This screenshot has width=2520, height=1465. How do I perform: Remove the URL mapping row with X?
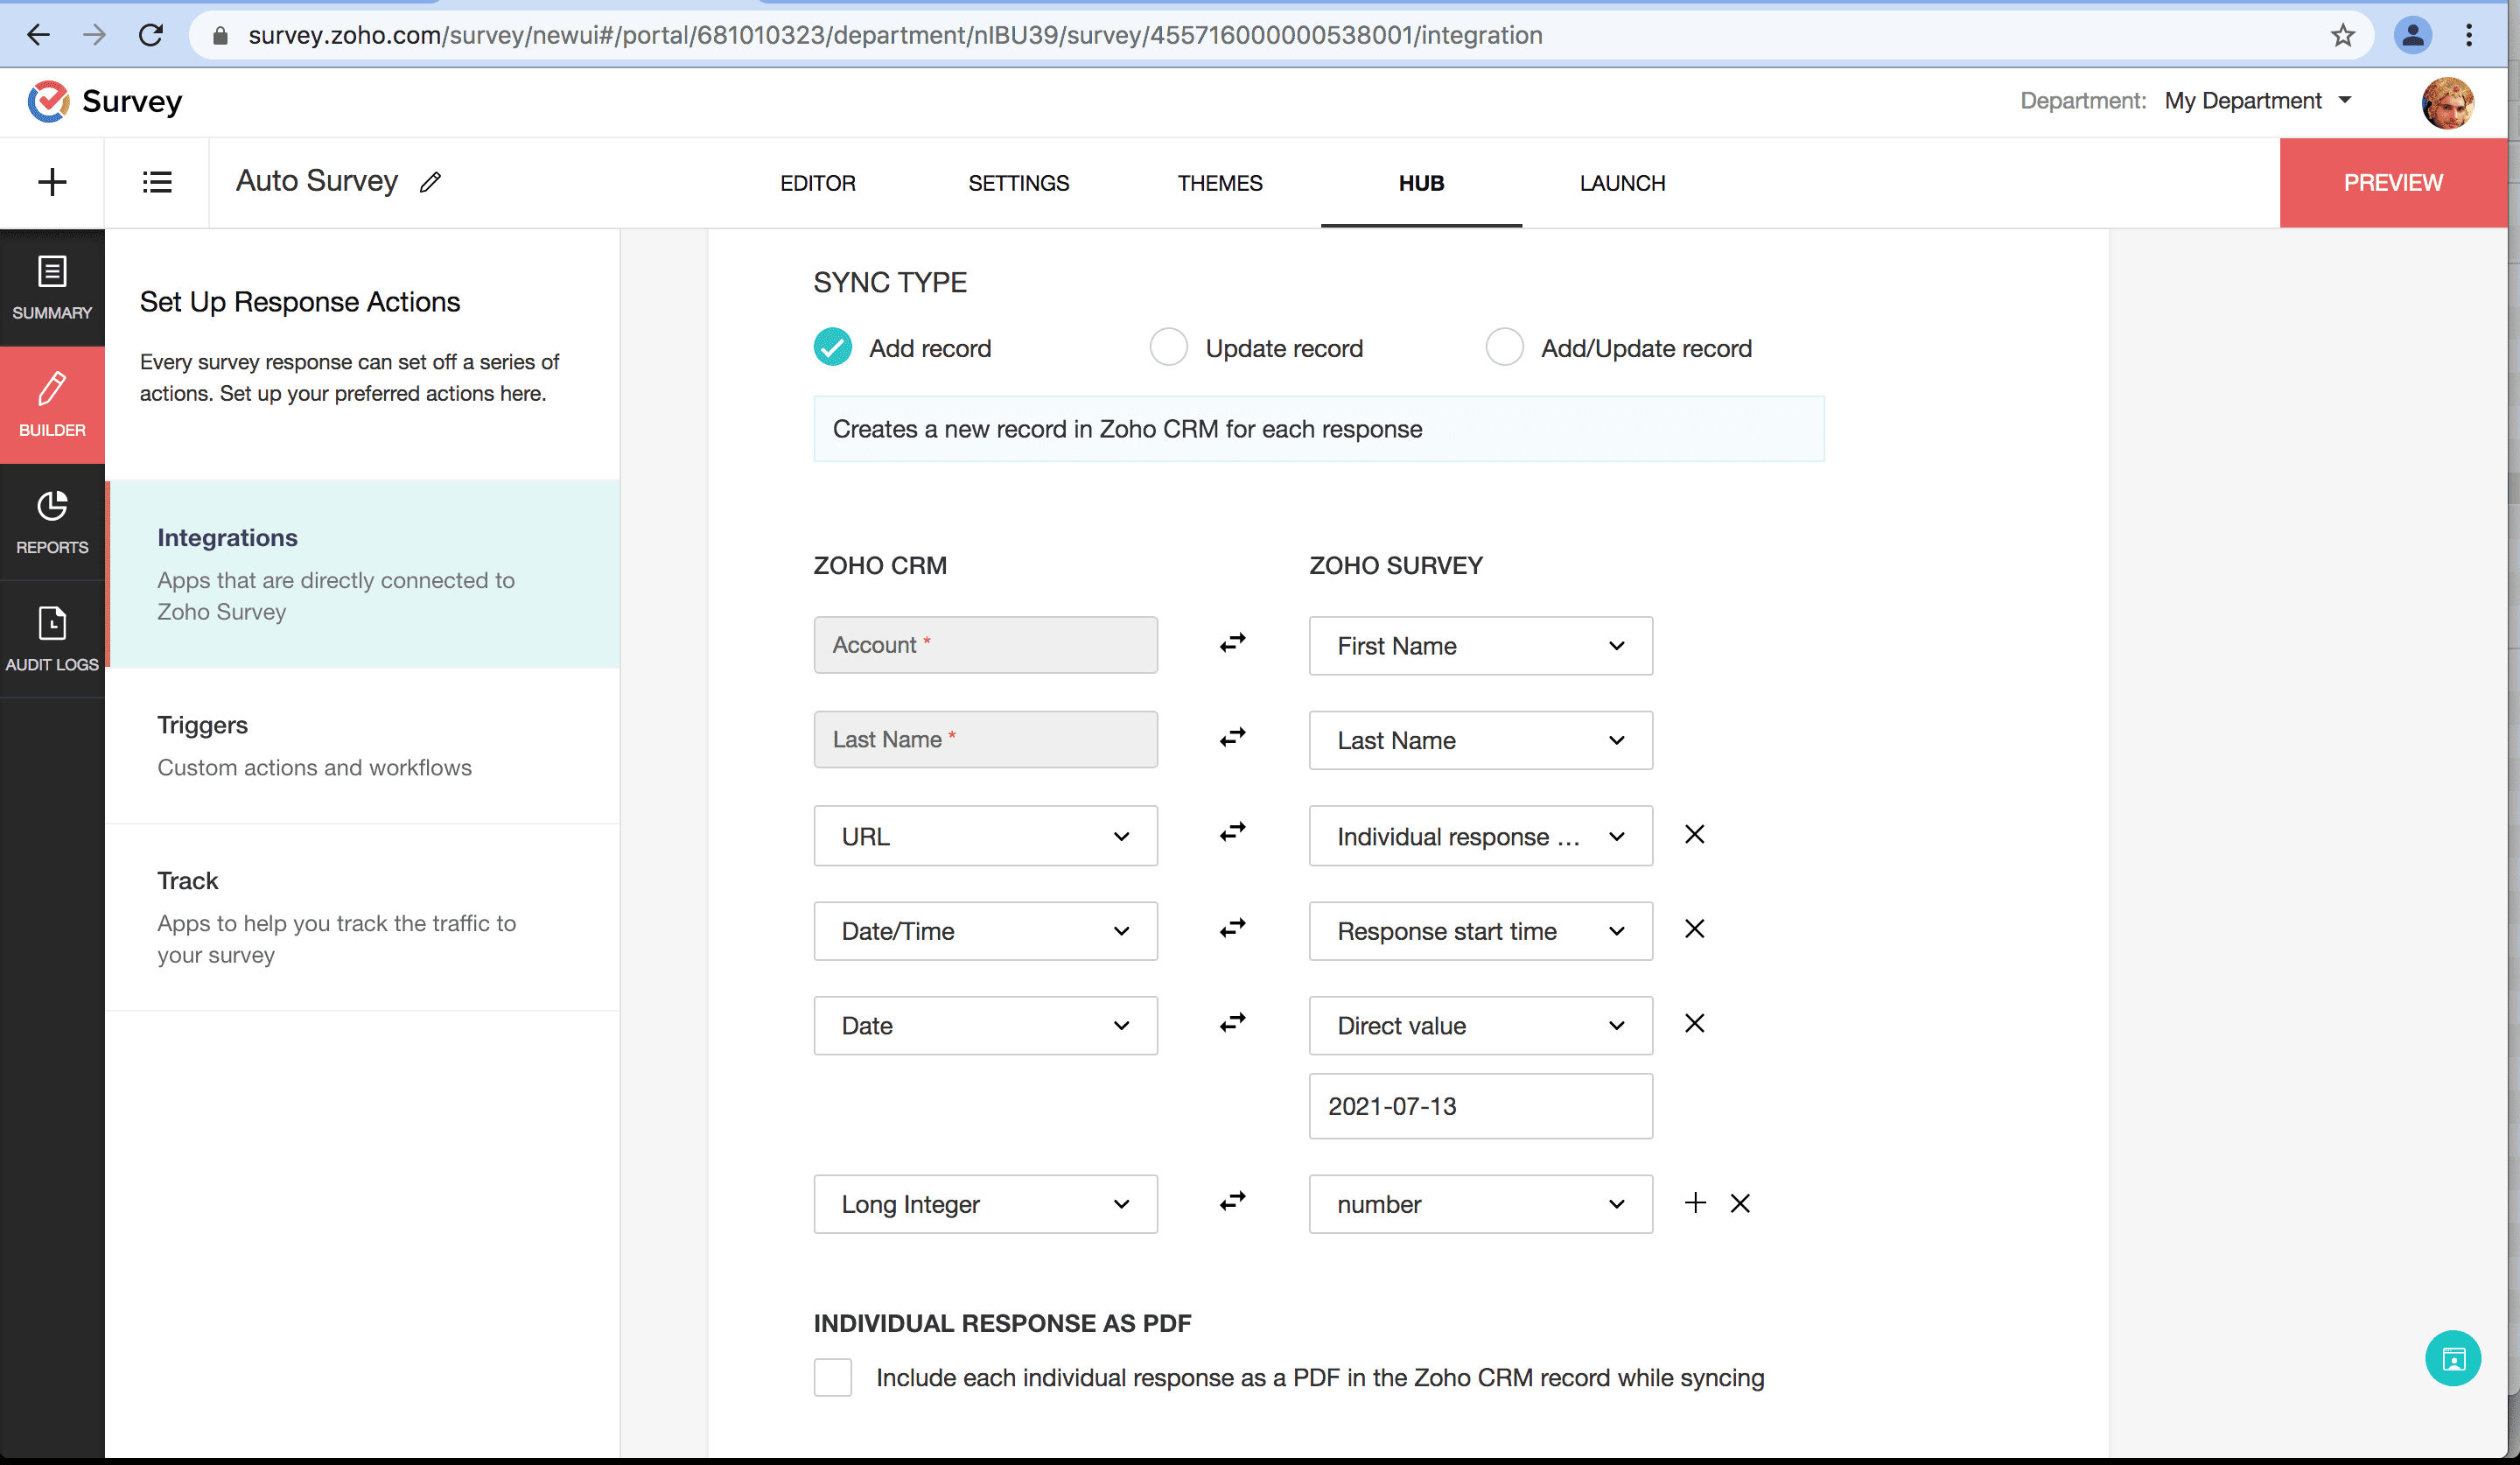click(1694, 834)
